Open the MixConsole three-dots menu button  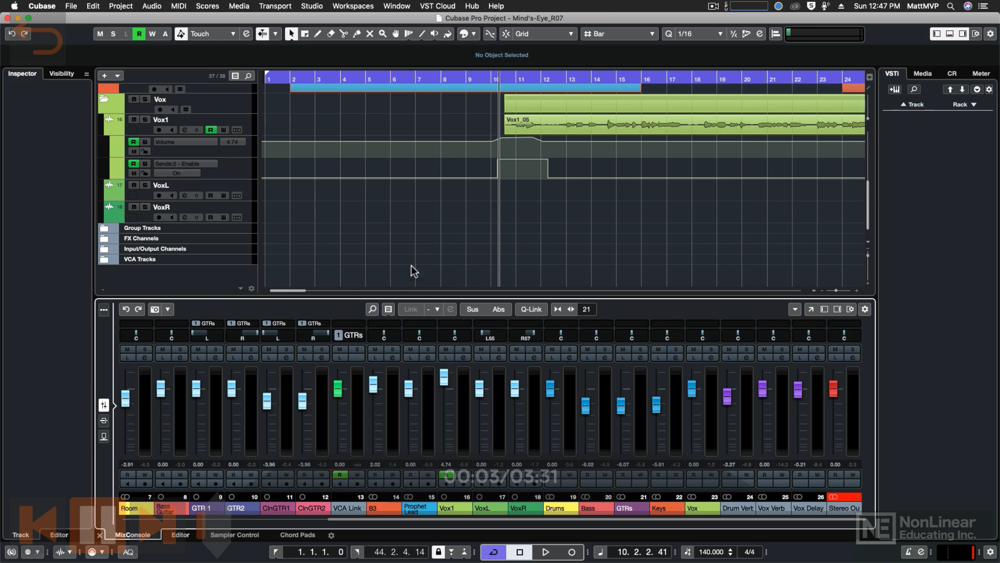coord(103,310)
